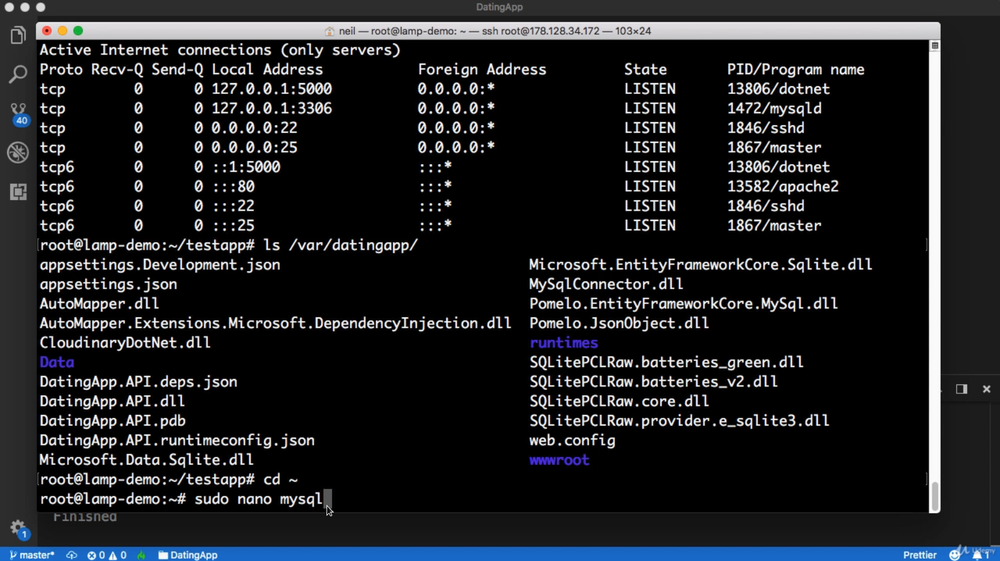Open the Search view in activity bar

coord(18,74)
